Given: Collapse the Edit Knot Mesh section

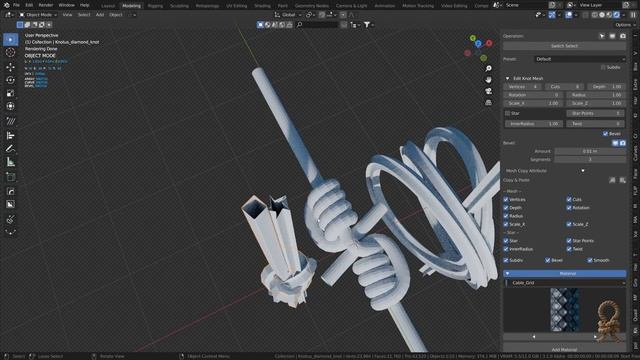Looking at the screenshot, I should pos(507,78).
